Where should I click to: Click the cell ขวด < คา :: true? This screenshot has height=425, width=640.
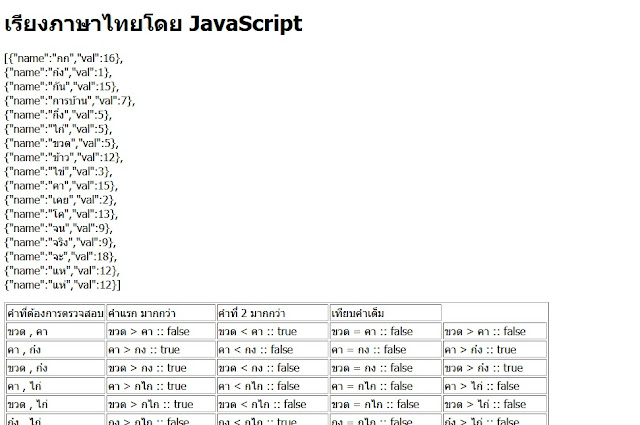coord(273,331)
